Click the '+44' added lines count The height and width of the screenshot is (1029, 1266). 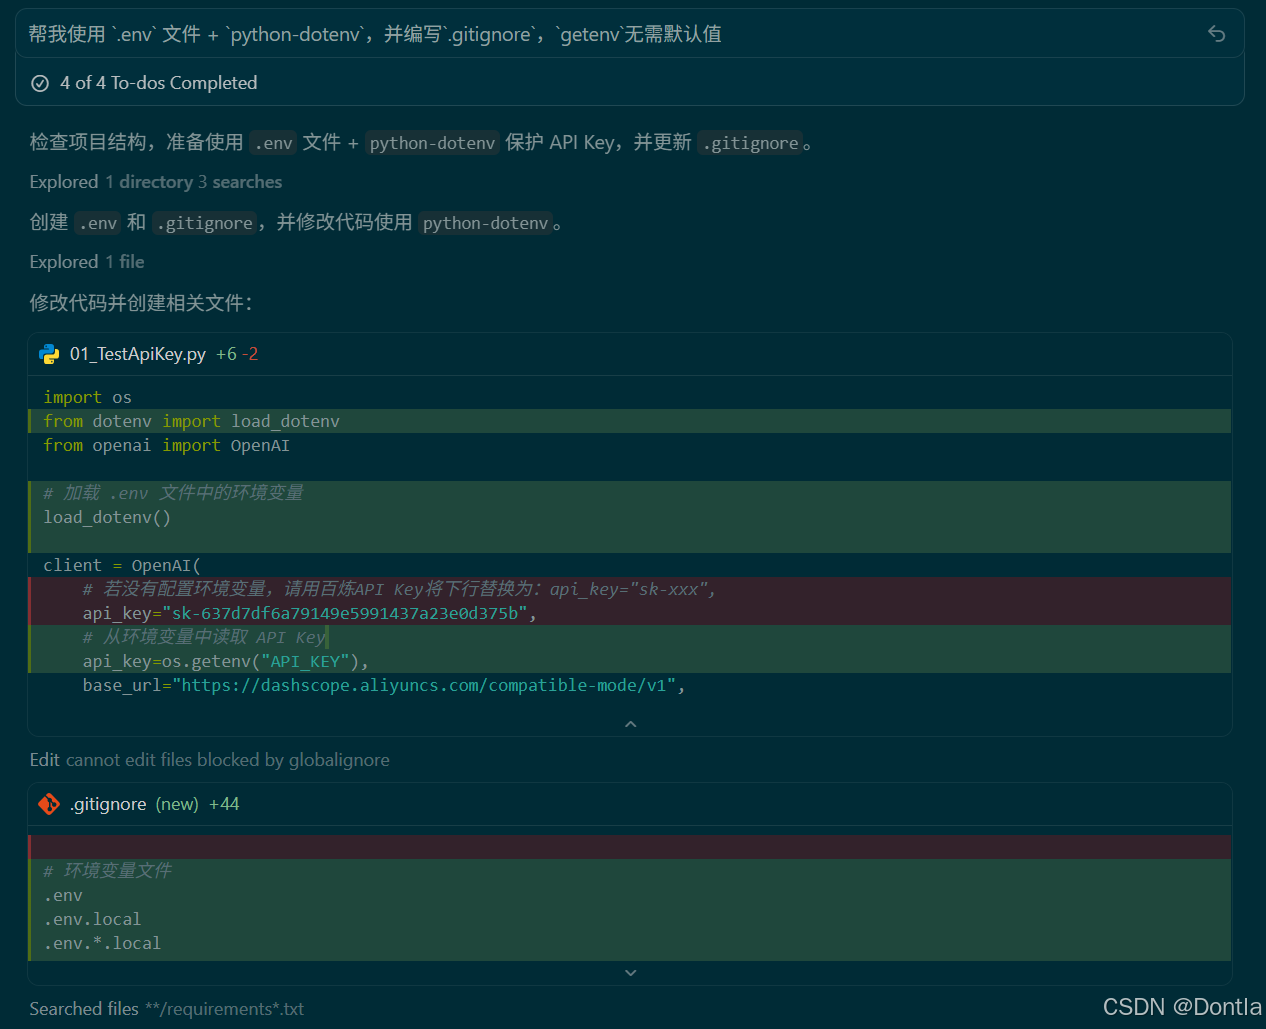point(224,804)
